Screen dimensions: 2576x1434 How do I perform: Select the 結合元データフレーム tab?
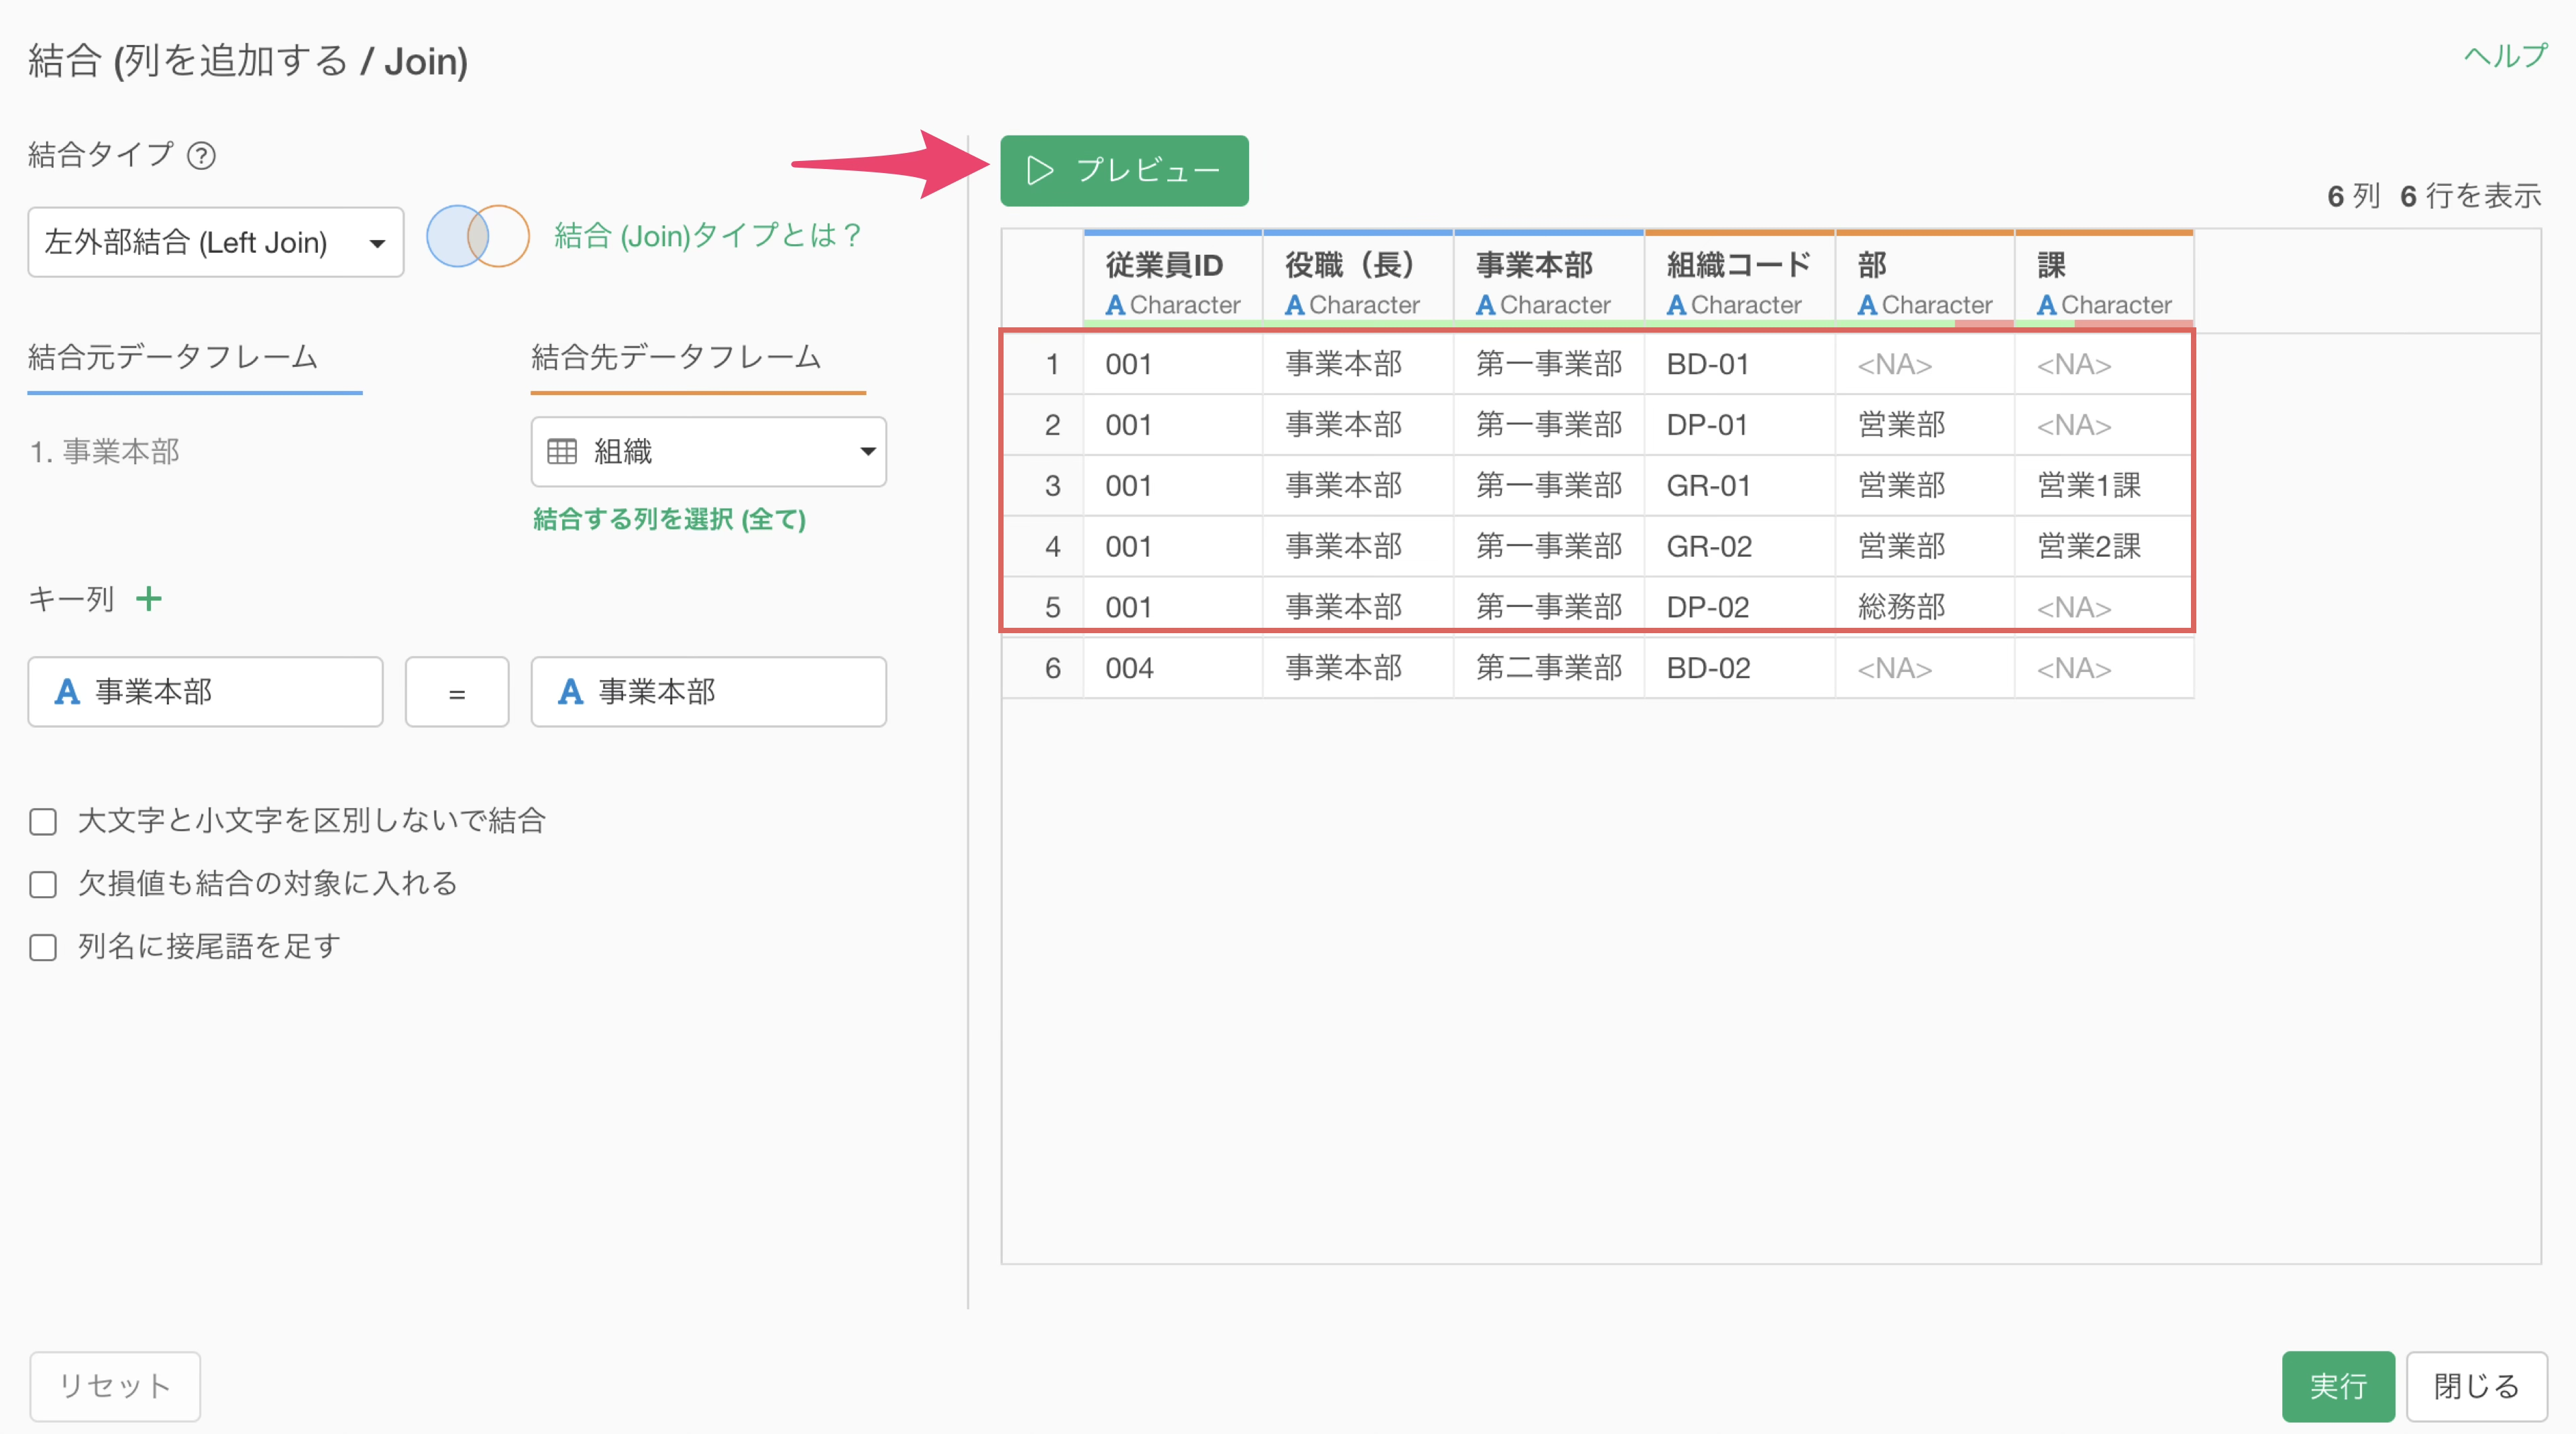click(x=173, y=357)
